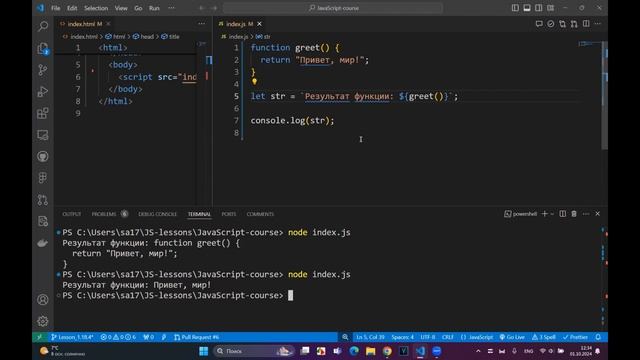Click the Windows Start button
This screenshot has width=640, height=360.
(x=203, y=351)
